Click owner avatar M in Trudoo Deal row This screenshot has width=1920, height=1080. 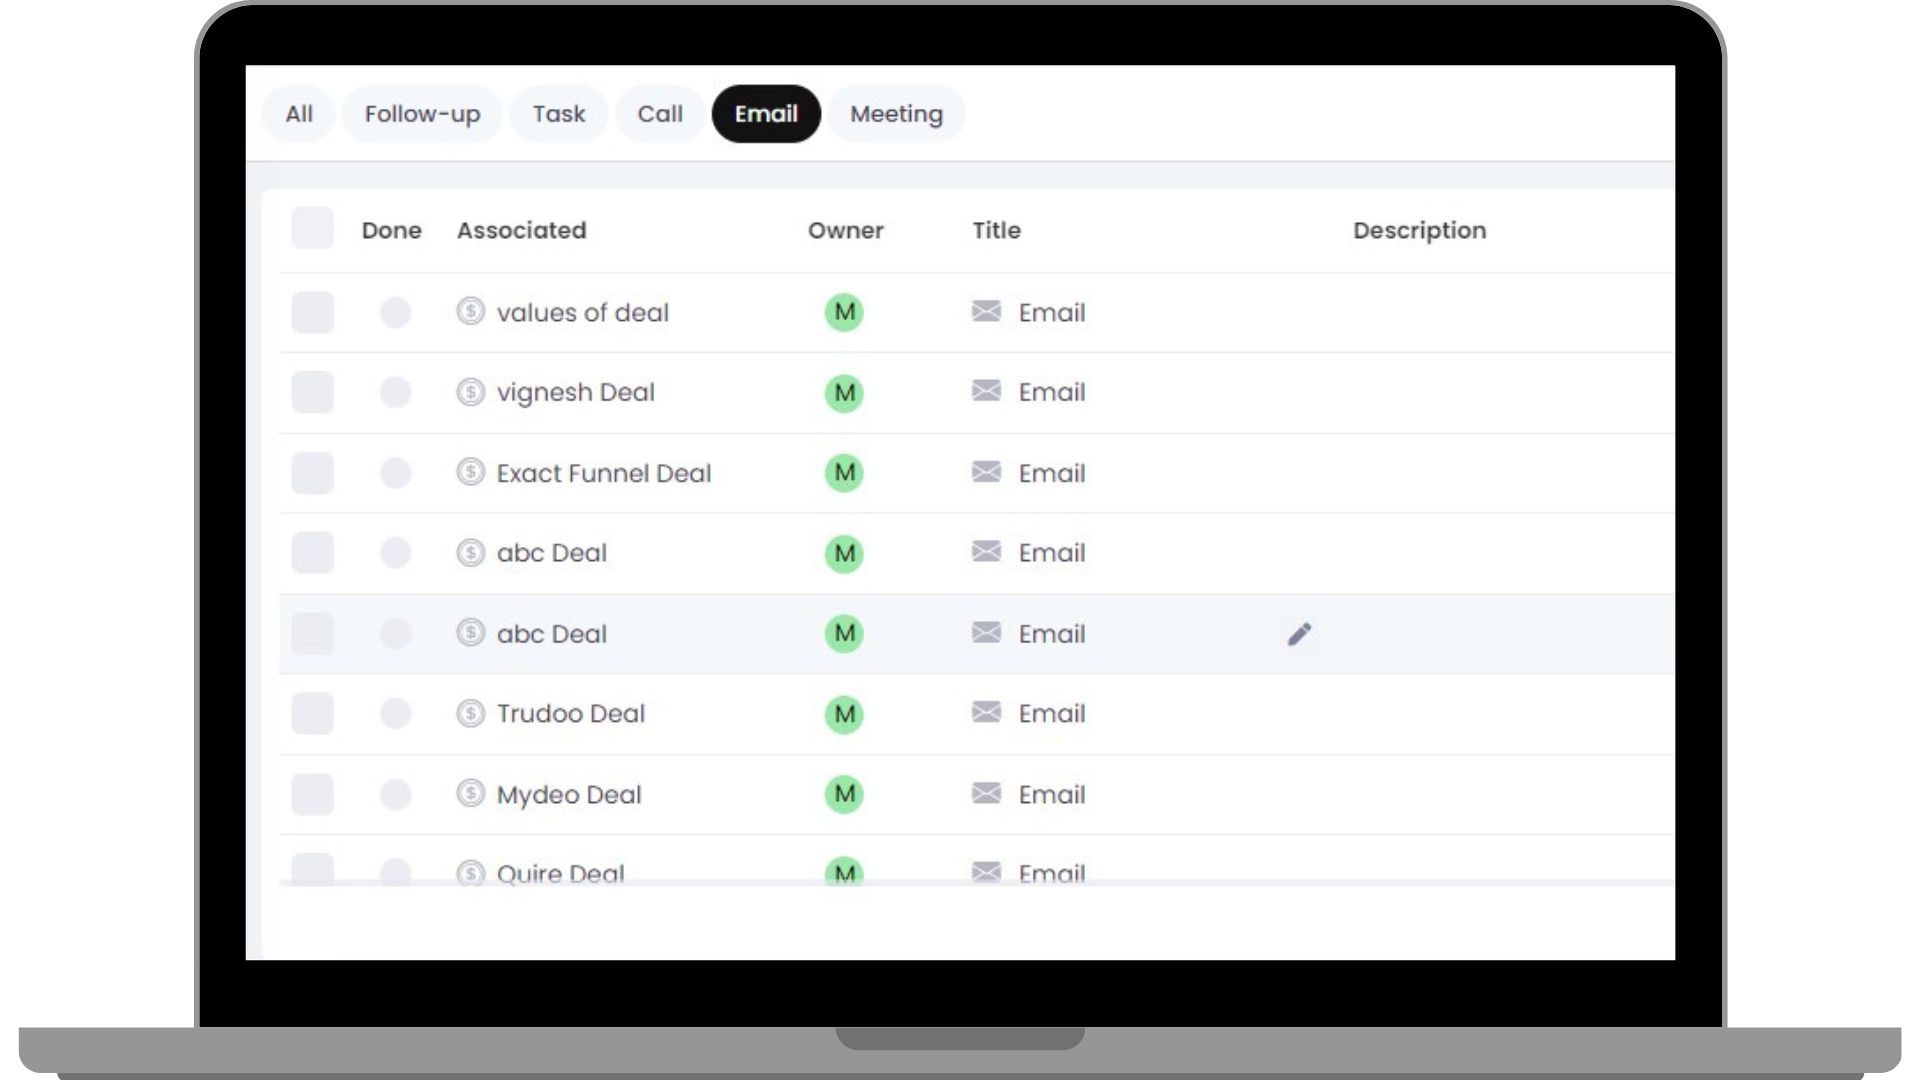[844, 714]
